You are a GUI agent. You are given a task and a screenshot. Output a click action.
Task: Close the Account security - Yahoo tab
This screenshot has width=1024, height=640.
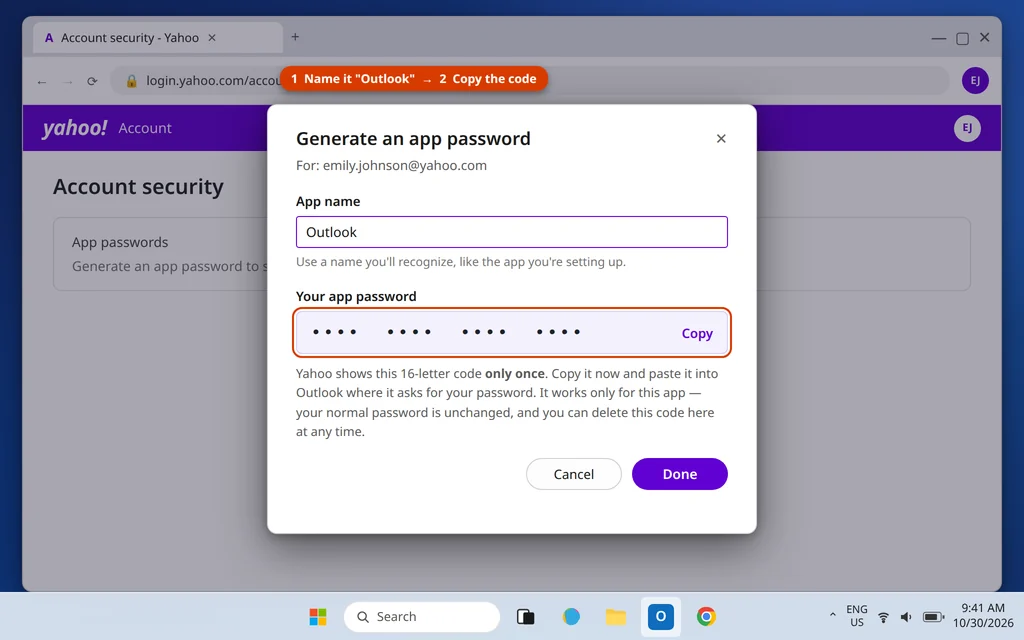point(212,38)
